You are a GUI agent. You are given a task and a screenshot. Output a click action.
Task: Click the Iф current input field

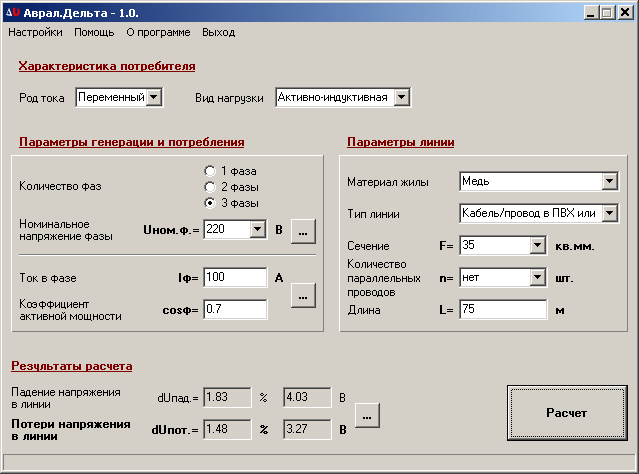tap(235, 277)
